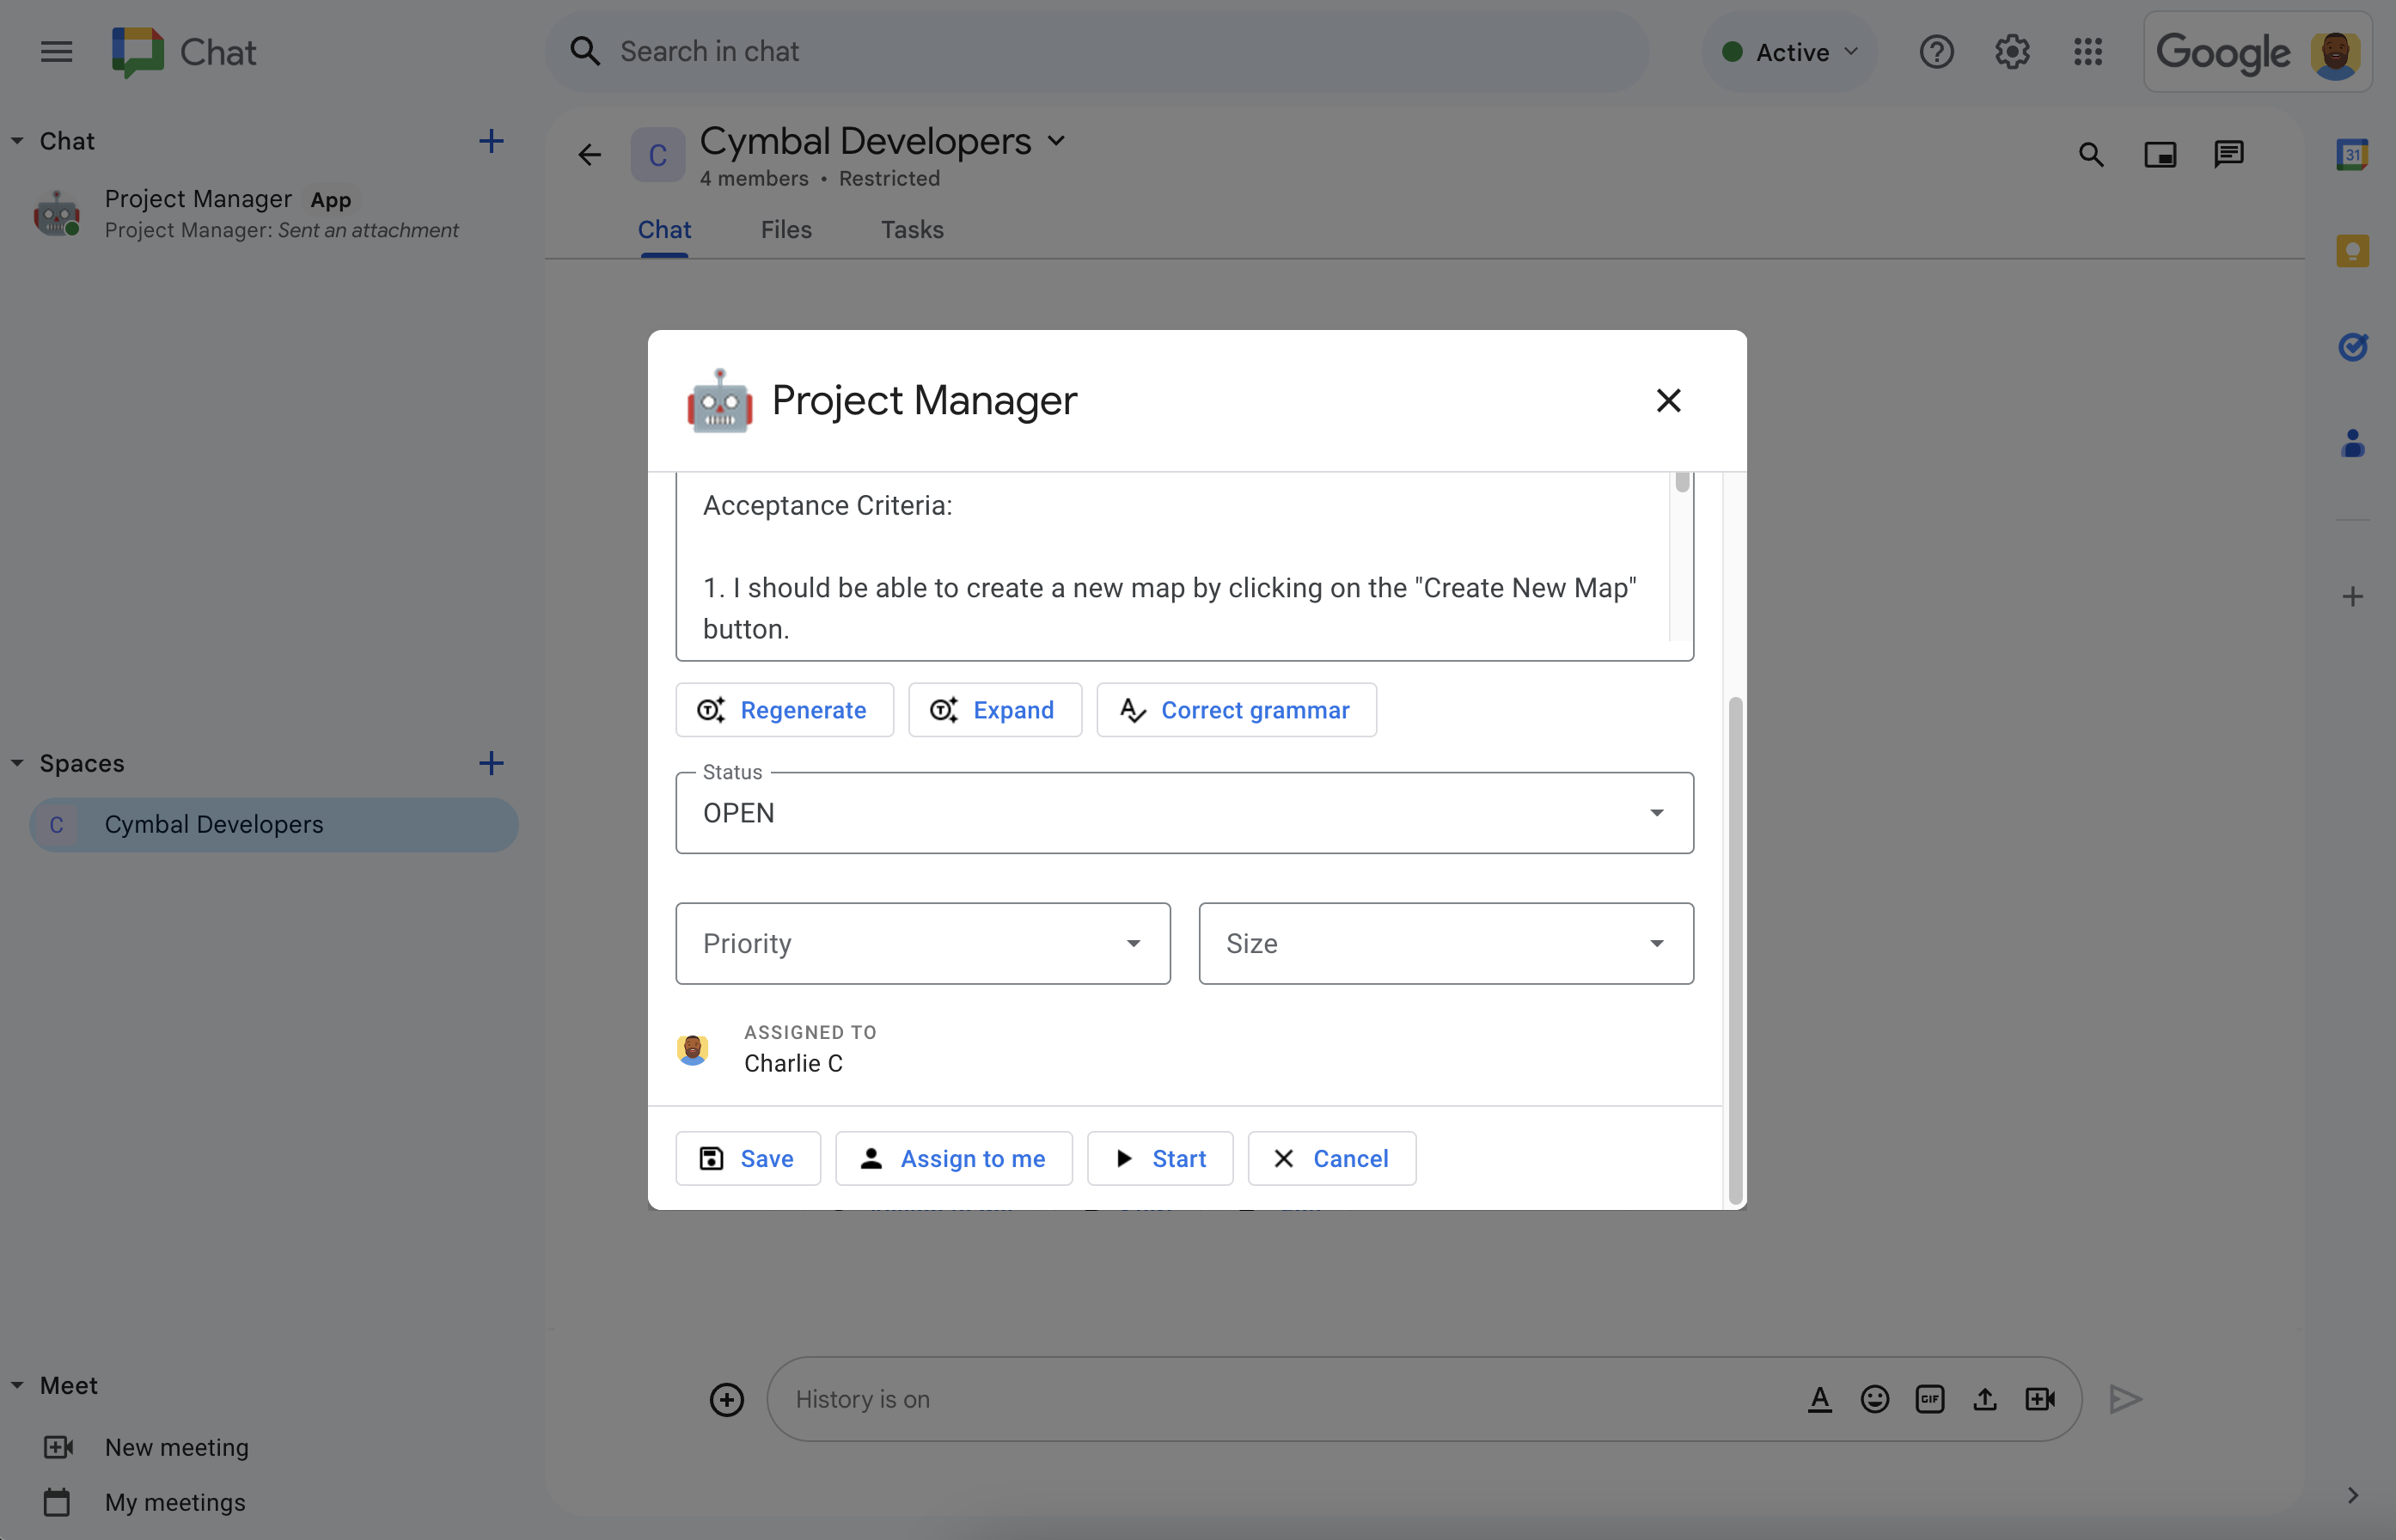
Task: Click the Save icon button
Action: click(712, 1158)
